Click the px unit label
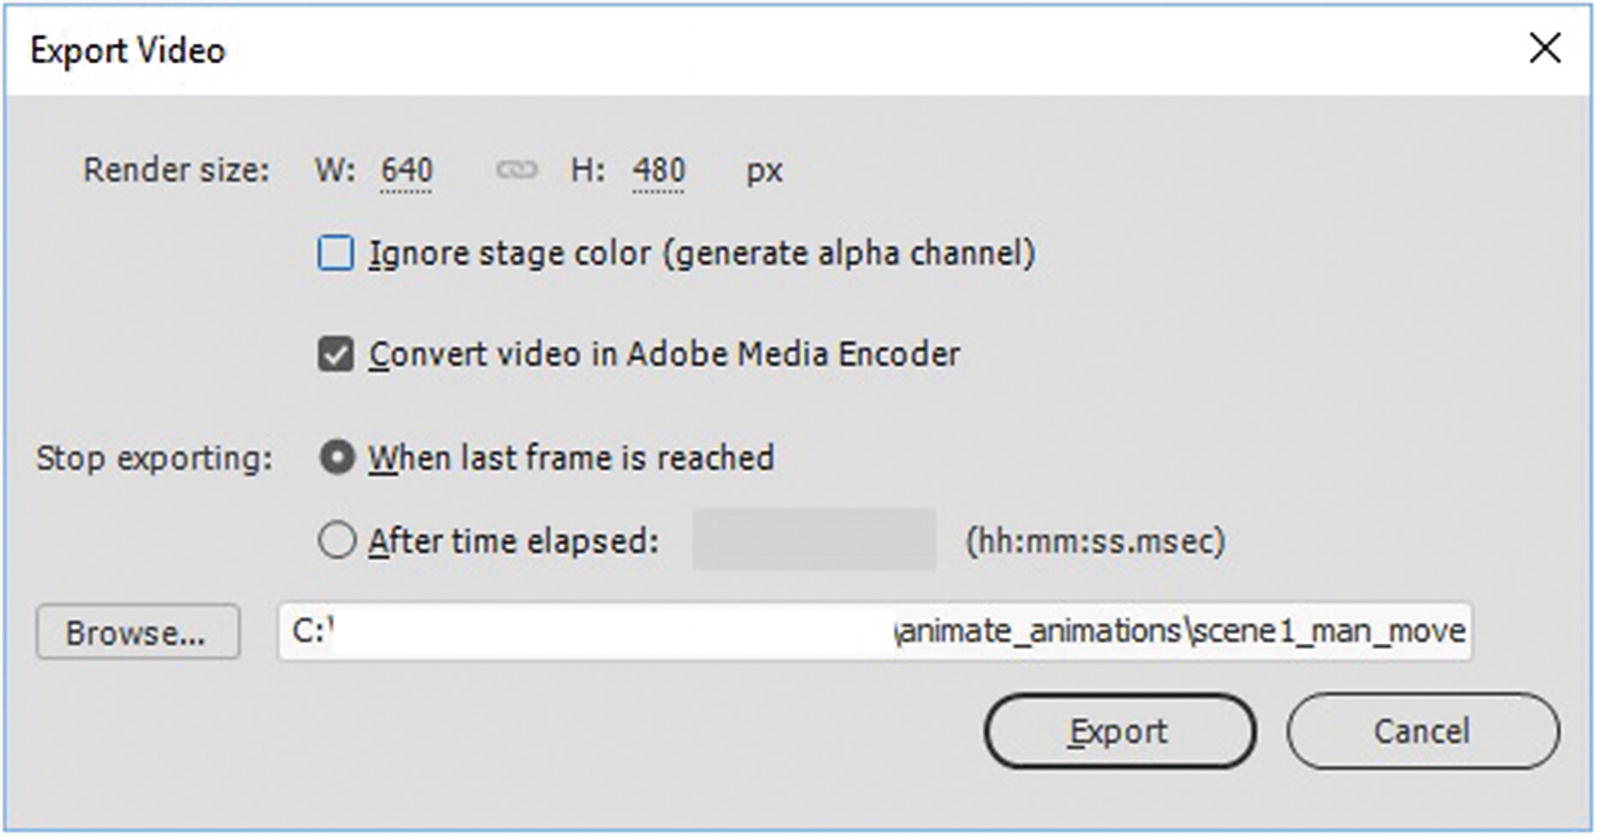Screen dimensions: 1599x838 click(x=764, y=171)
